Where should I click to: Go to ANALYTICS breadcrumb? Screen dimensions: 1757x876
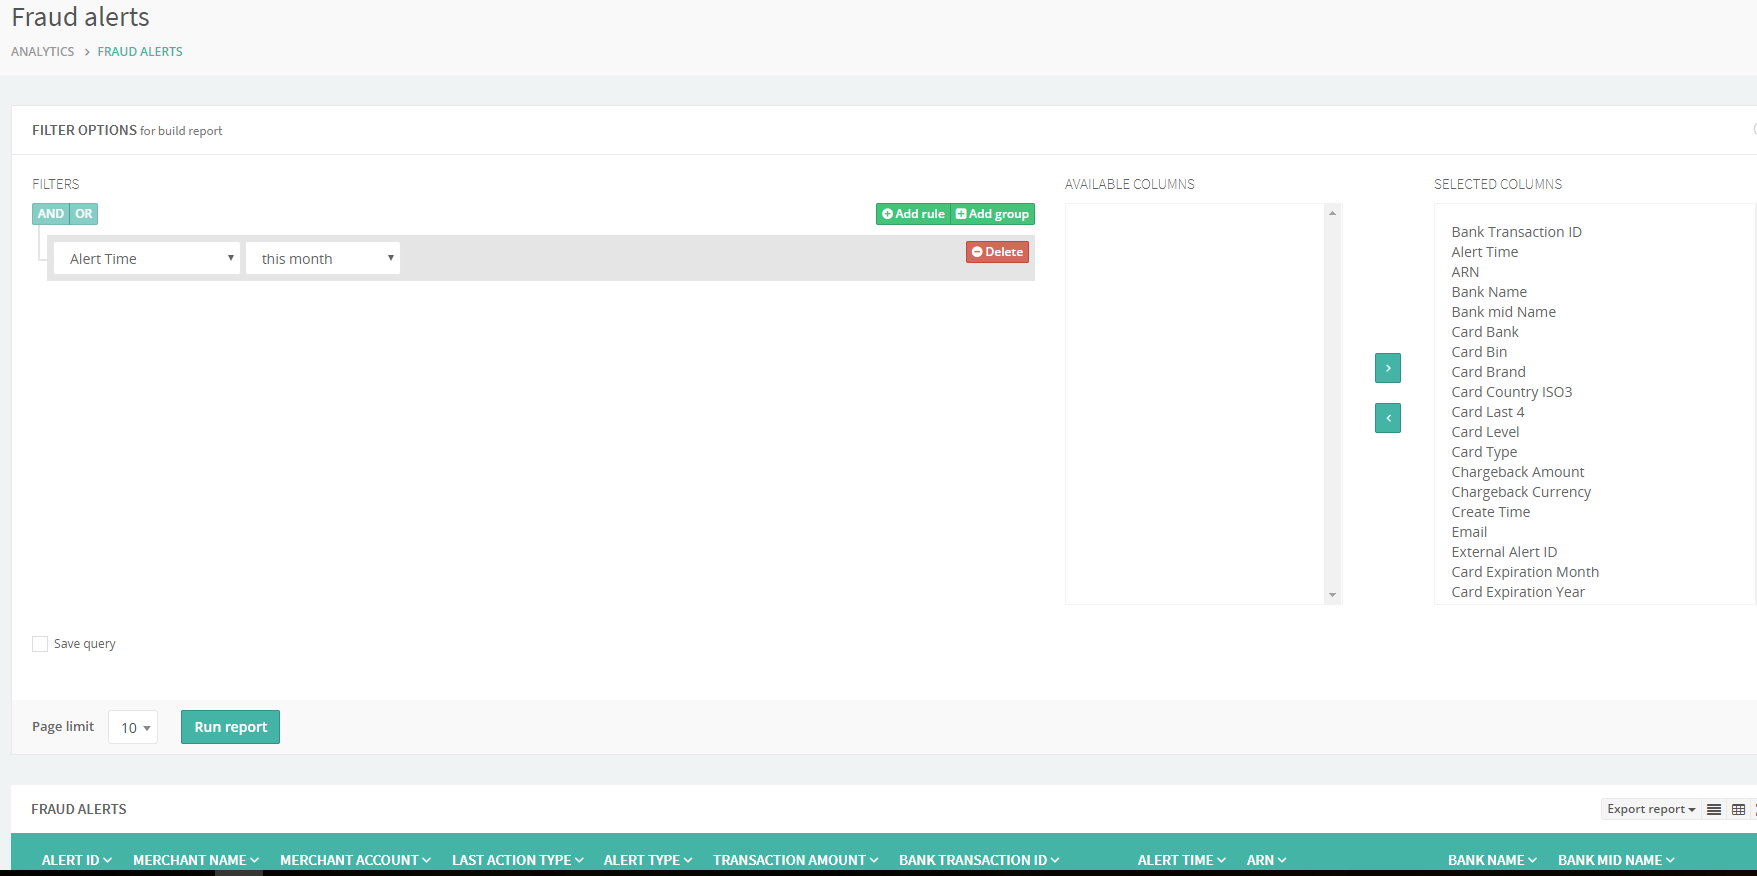pyautogui.click(x=43, y=52)
